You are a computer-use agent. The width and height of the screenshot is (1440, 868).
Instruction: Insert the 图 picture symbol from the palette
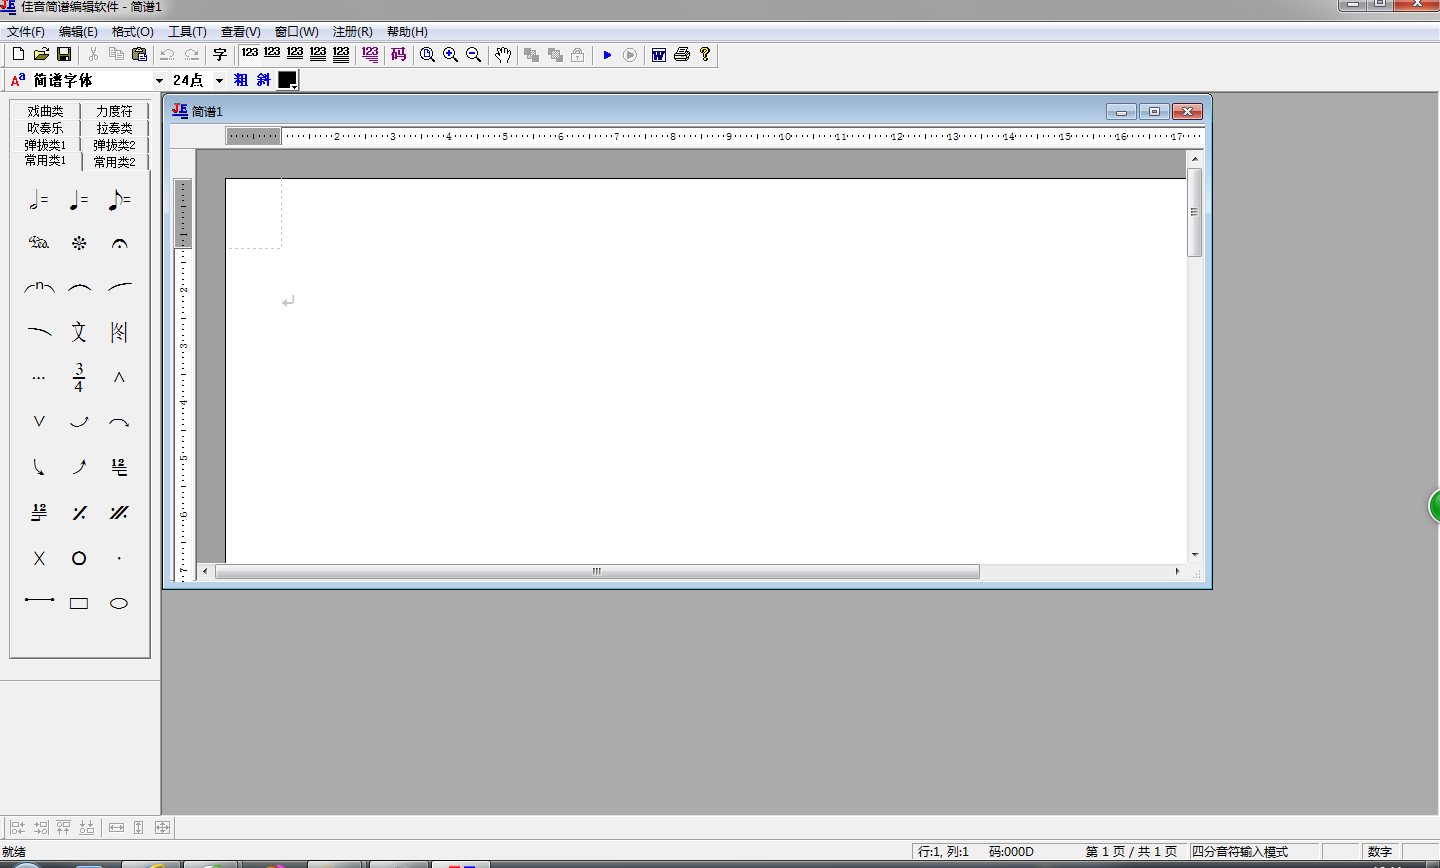pyautogui.click(x=119, y=332)
